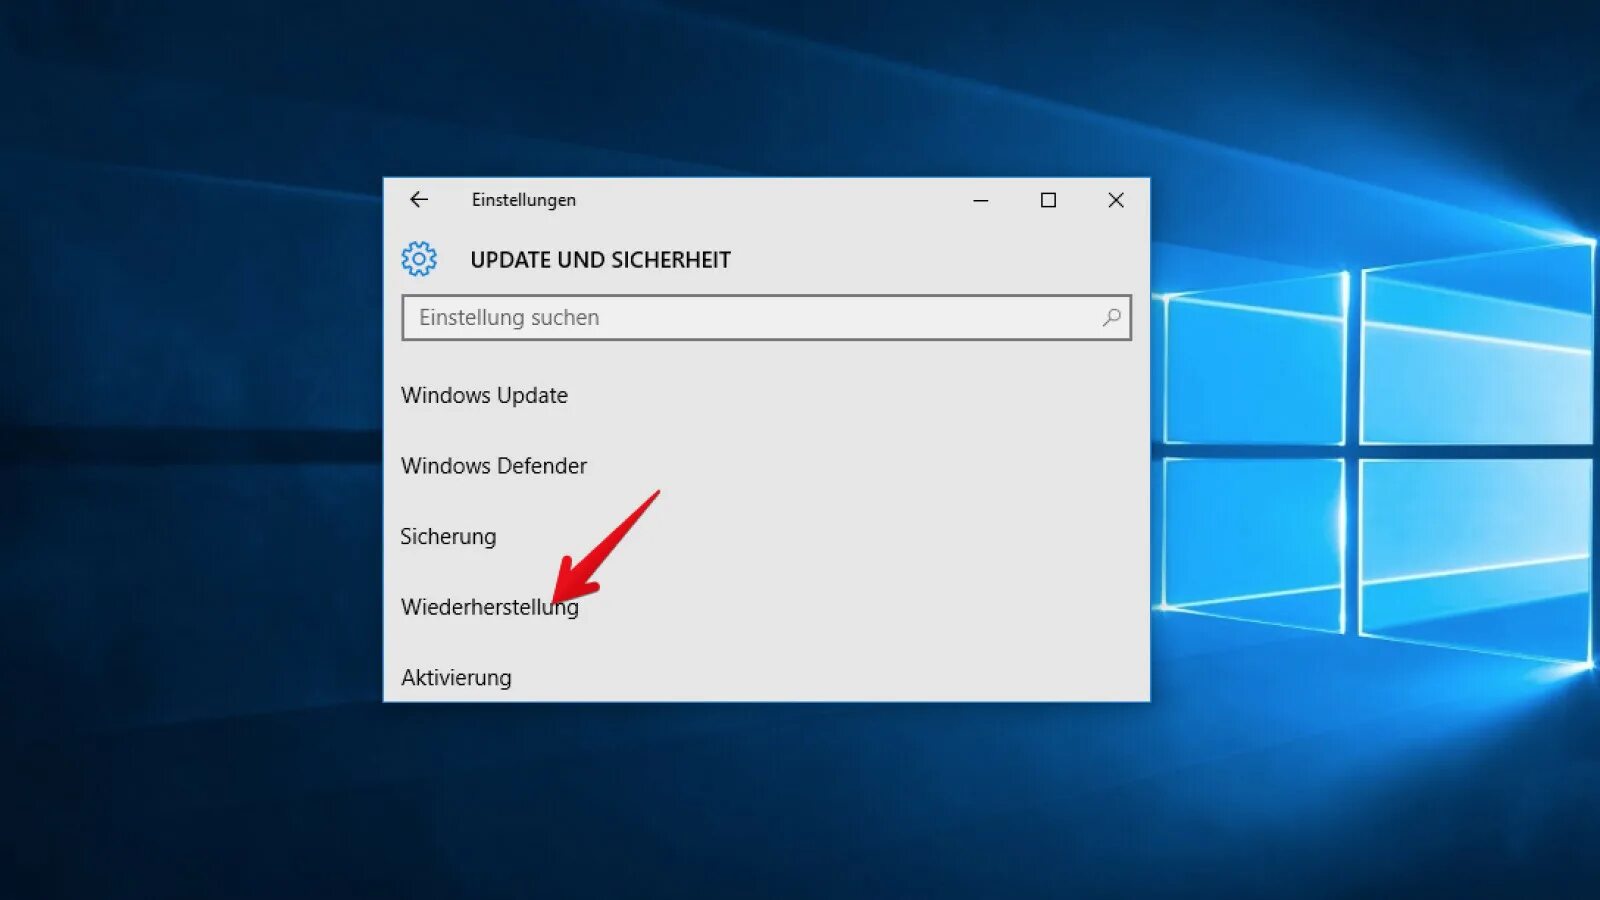
Task: Maximize the Einstellungen window
Action: pos(1048,200)
